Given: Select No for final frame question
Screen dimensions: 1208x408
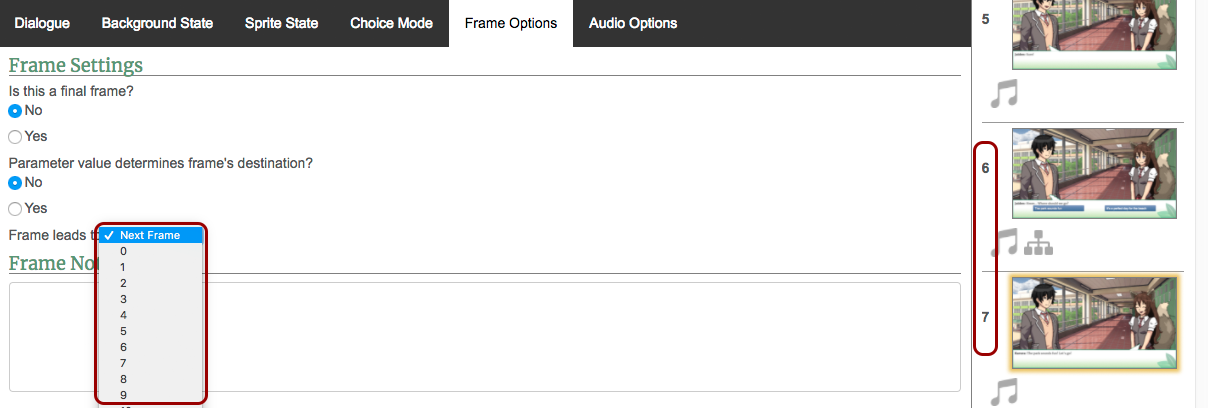Looking at the screenshot, I should (15, 111).
